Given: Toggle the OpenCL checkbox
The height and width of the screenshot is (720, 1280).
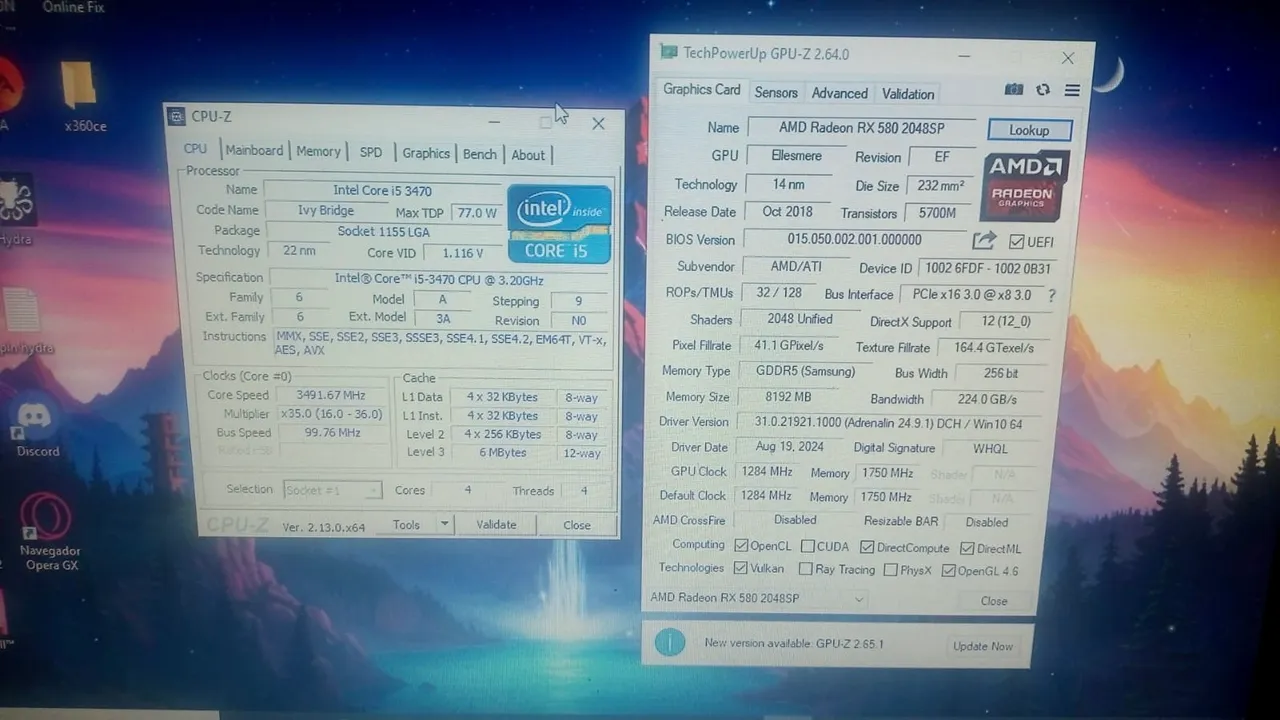Looking at the screenshot, I should click(x=741, y=546).
